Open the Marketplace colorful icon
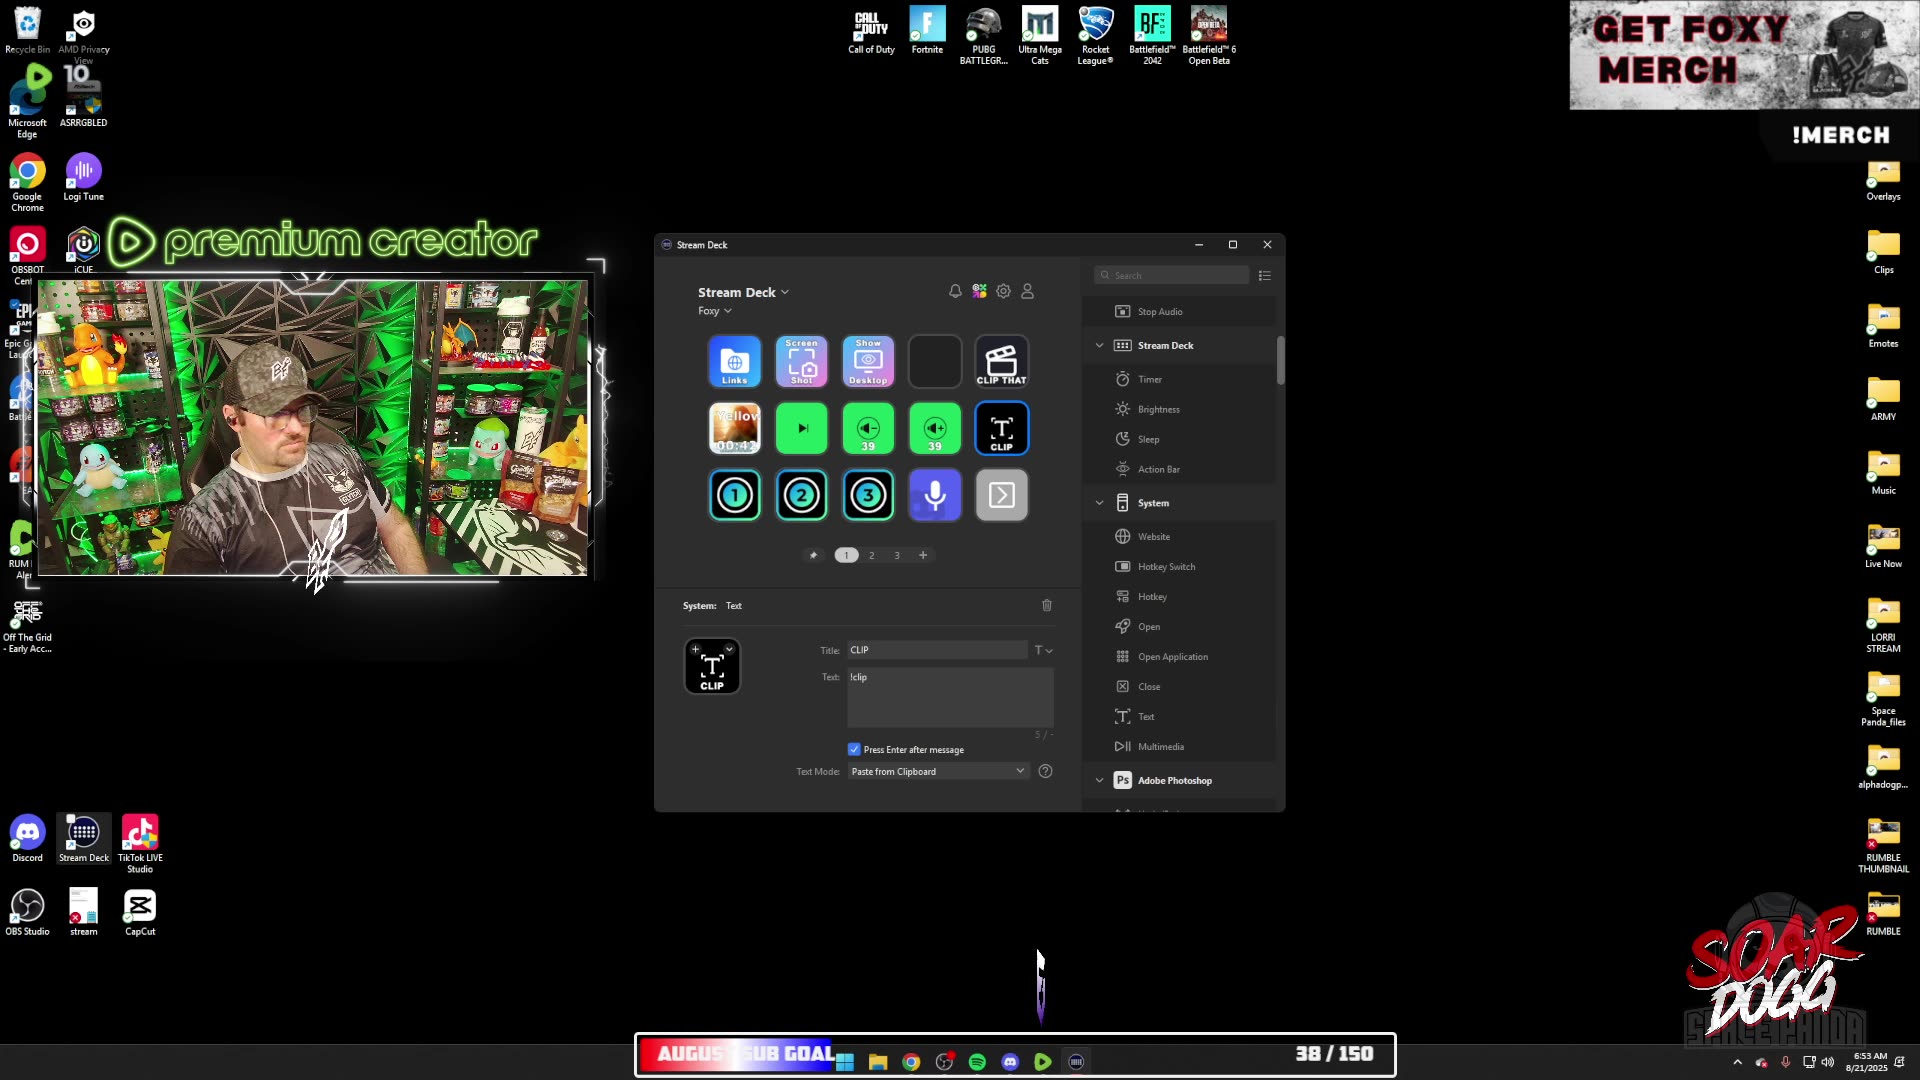This screenshot has height=1080, width=1920. 979,291
